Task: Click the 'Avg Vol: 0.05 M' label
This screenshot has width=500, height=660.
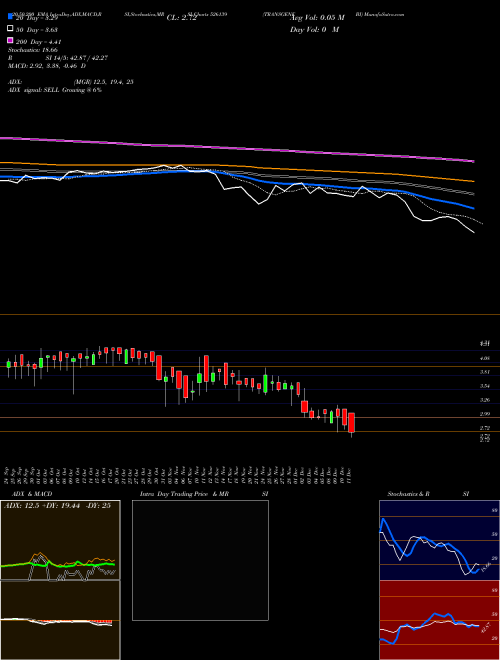Action: 317,18
